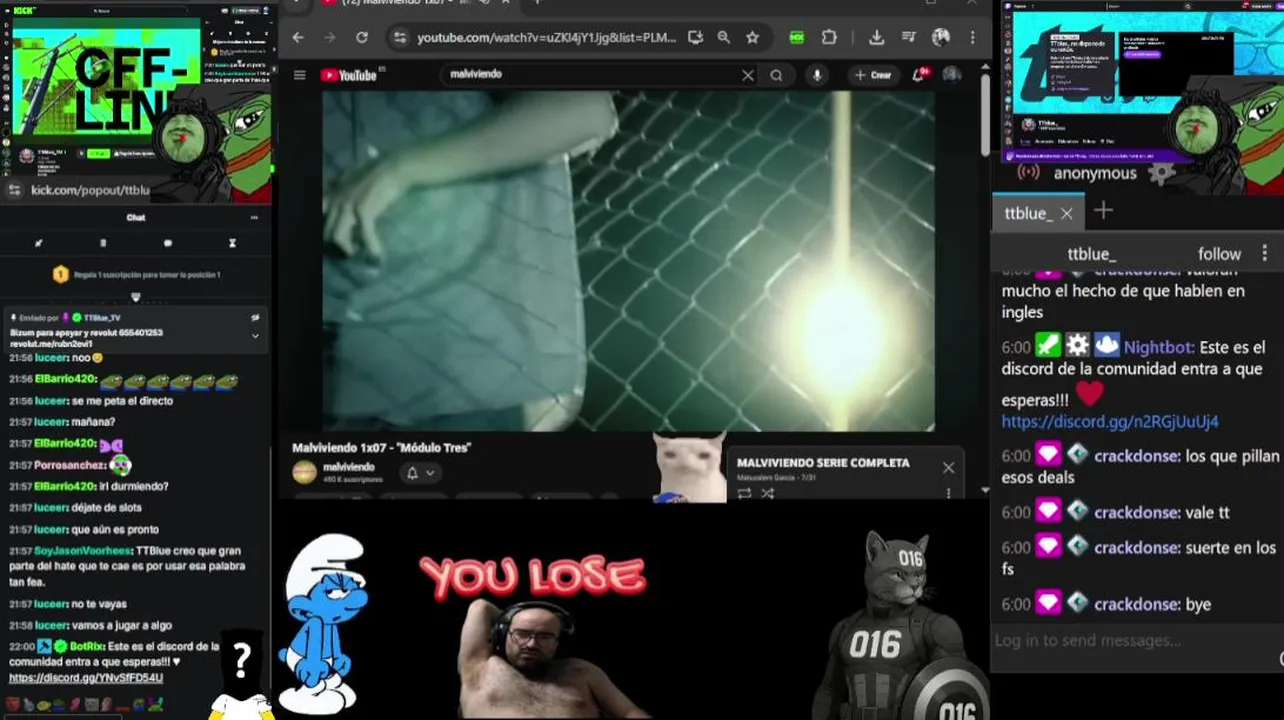Clear the YouTube search box
1284x720 pixels.
coord(747,75)
